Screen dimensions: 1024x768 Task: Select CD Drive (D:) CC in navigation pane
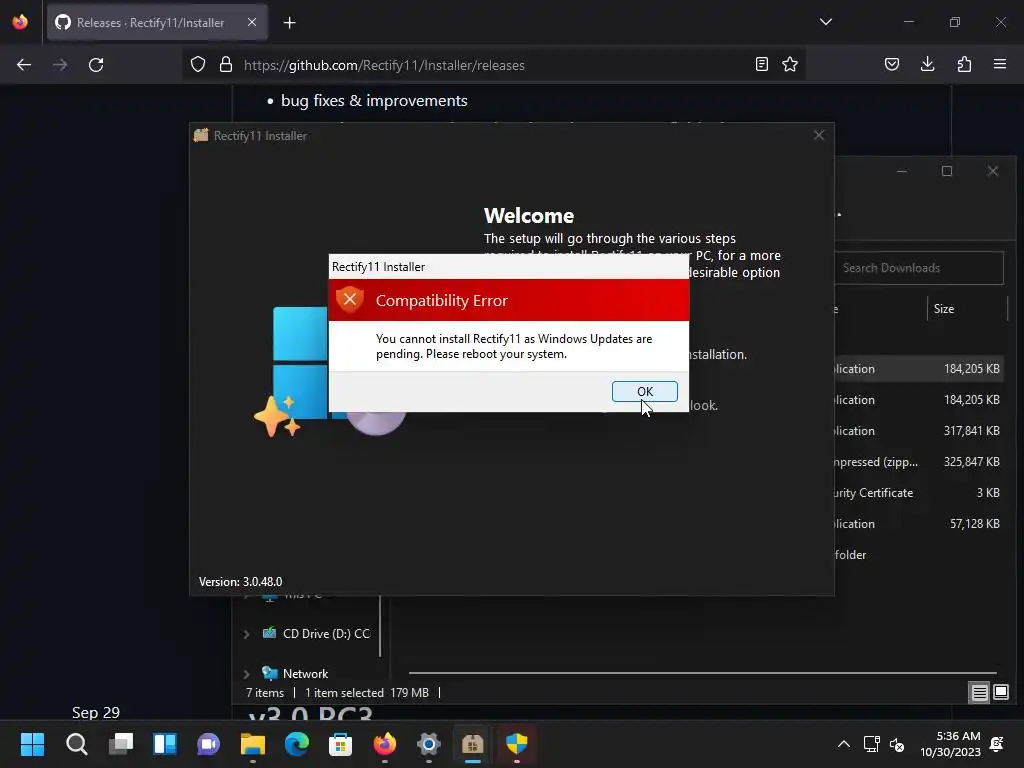316,633
